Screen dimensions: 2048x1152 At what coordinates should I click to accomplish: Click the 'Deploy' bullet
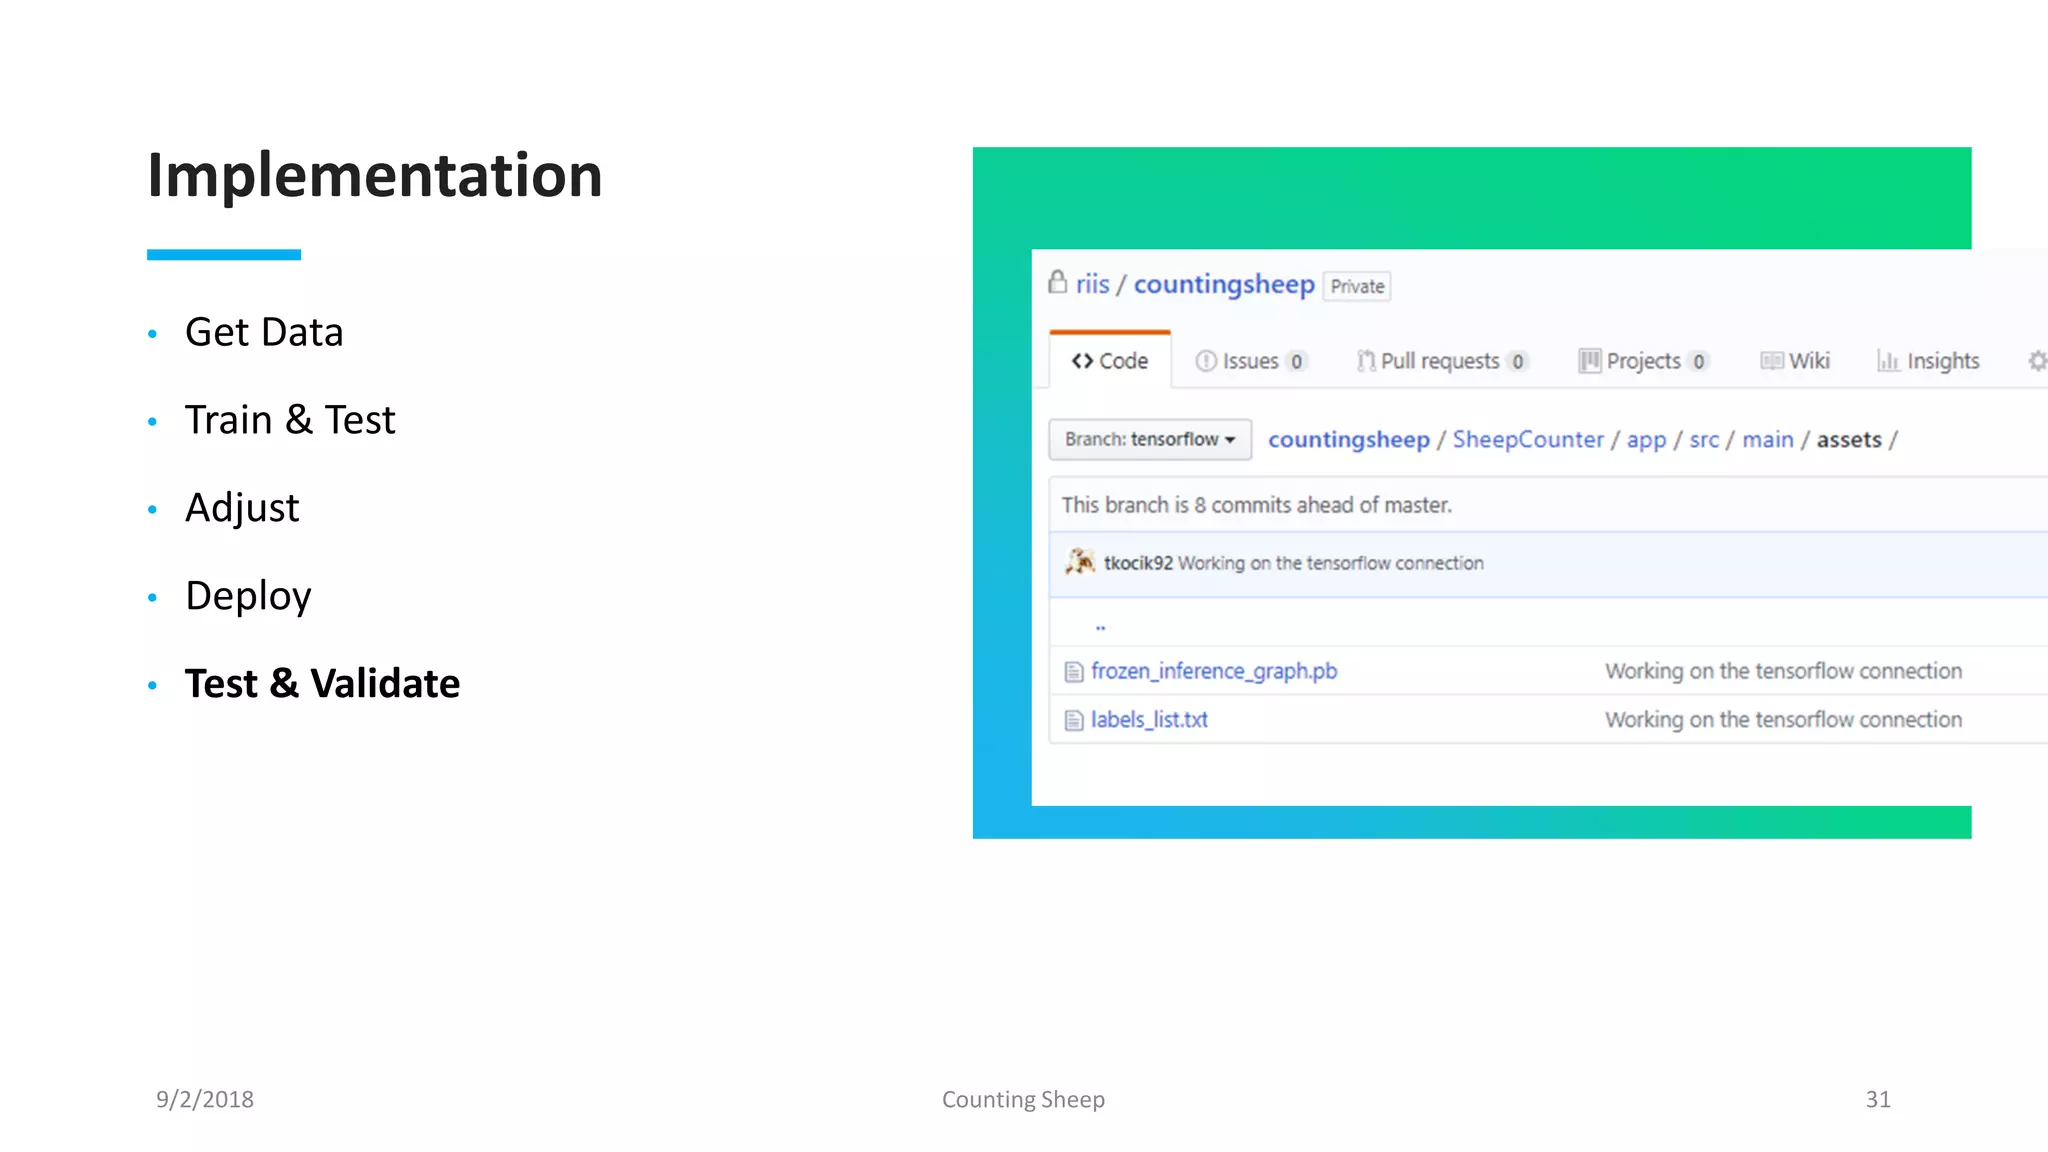click(x=248, y=596)
